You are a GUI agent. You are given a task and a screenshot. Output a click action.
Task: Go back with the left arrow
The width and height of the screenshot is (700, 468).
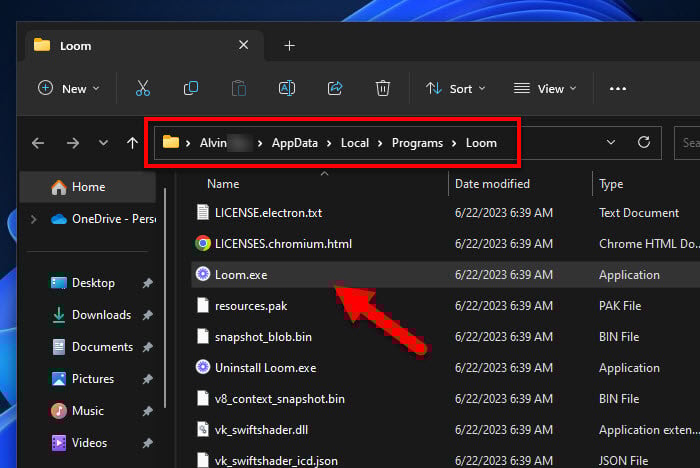point(38,143)
